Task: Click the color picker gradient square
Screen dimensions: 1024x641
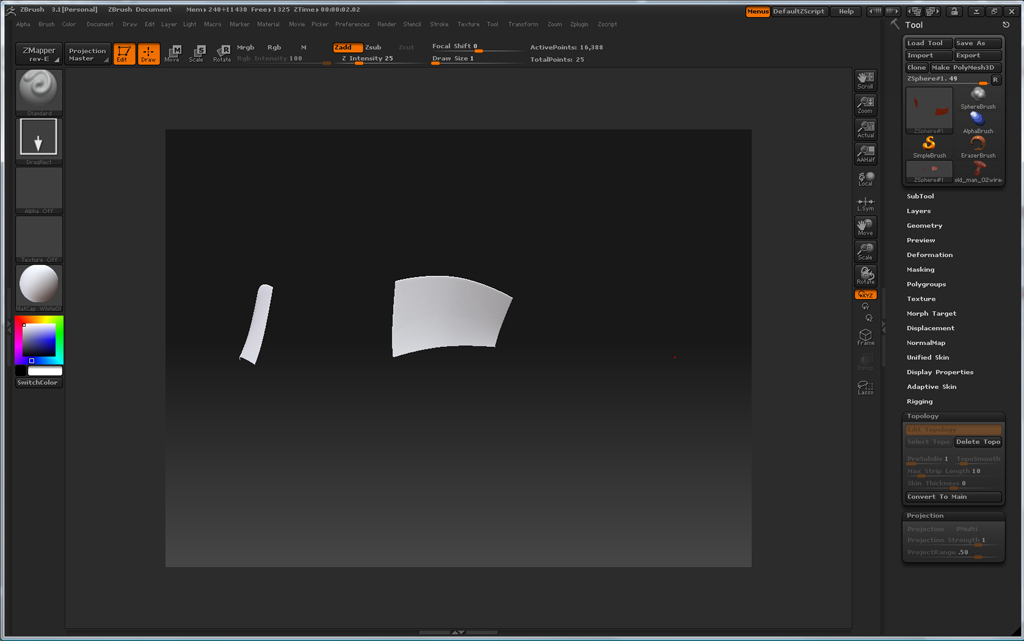Action: tap(39, 339)
